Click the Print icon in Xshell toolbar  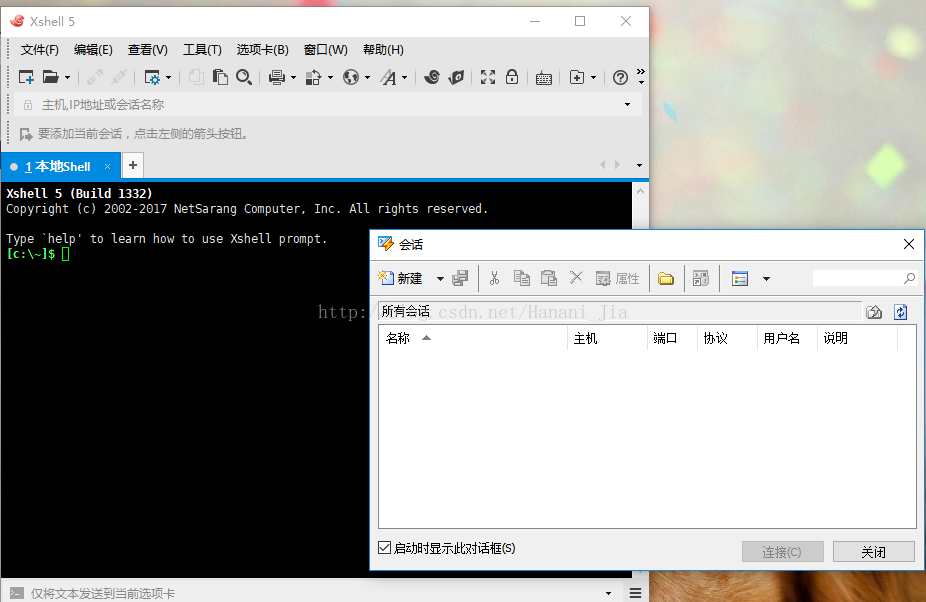tap(276, 77)
